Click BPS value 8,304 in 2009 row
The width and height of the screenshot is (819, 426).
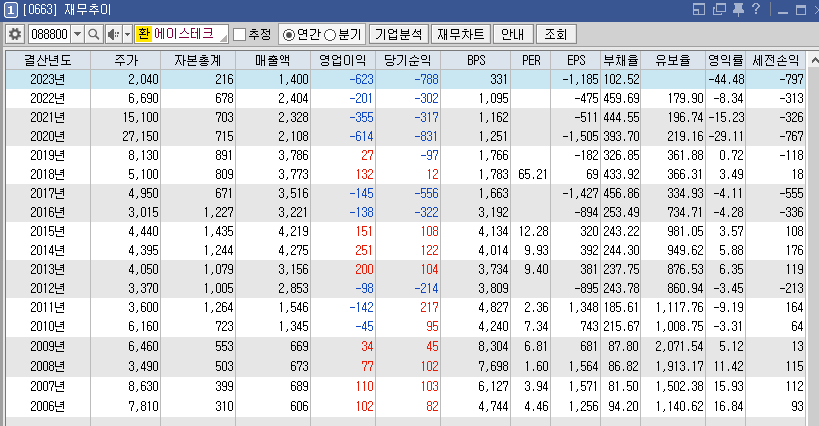[493, 346]
